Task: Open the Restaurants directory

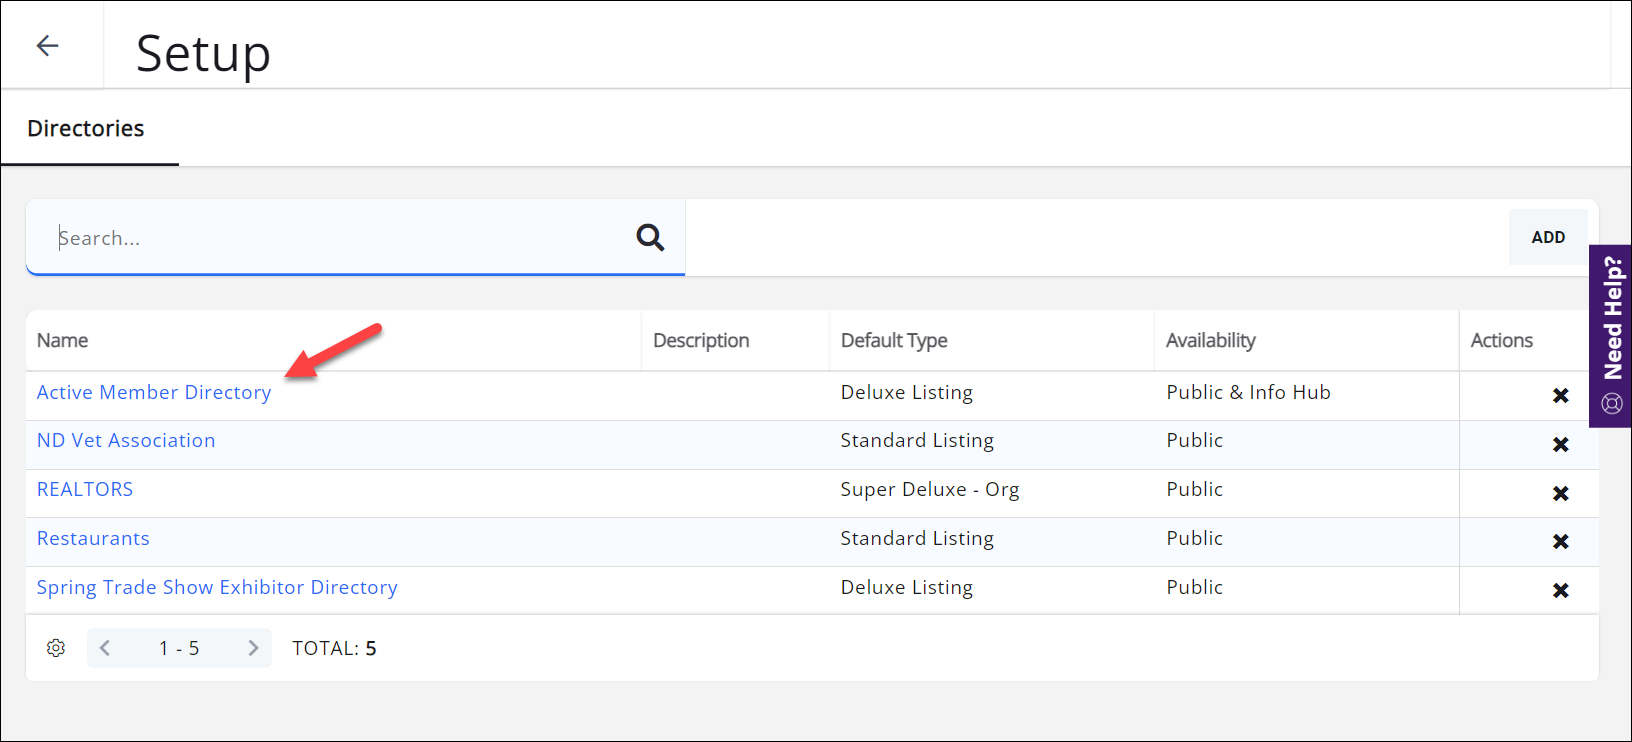Action: (93, 539)
